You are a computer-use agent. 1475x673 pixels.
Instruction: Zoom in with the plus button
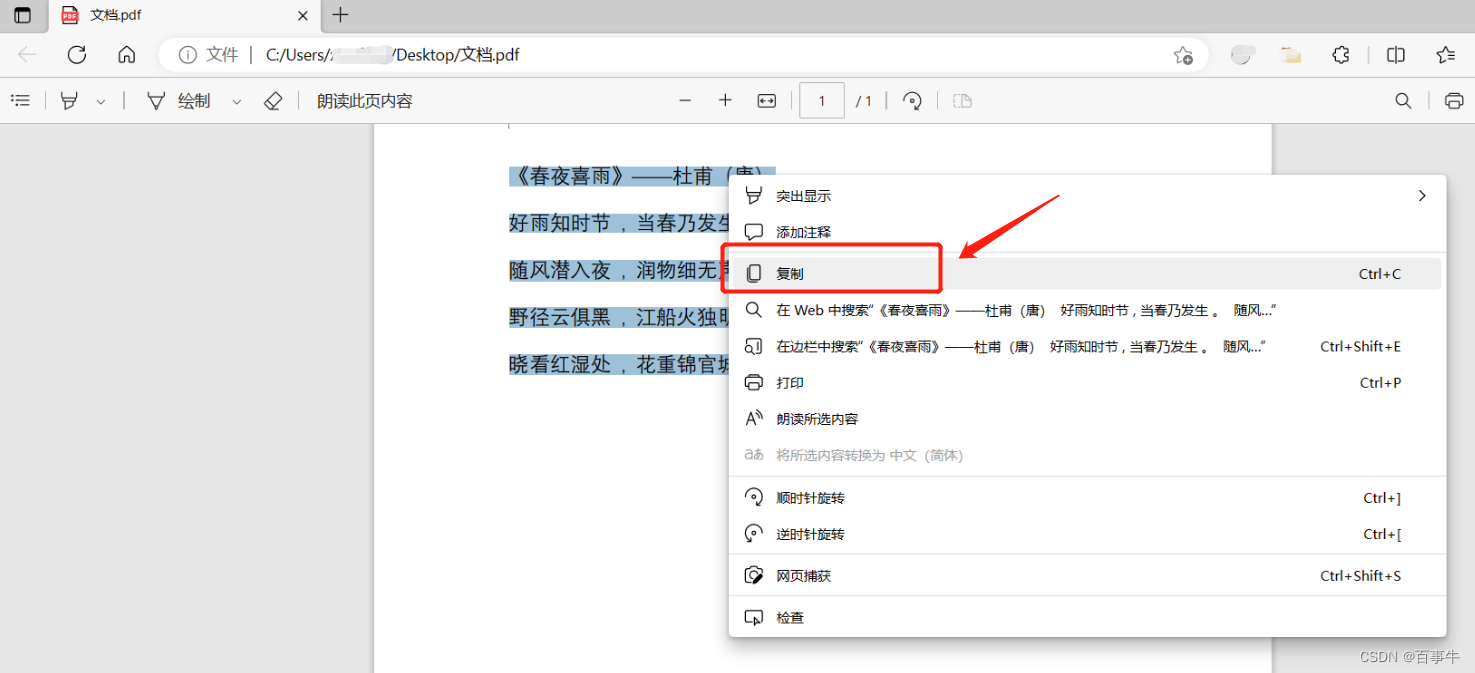coord(726,101)
